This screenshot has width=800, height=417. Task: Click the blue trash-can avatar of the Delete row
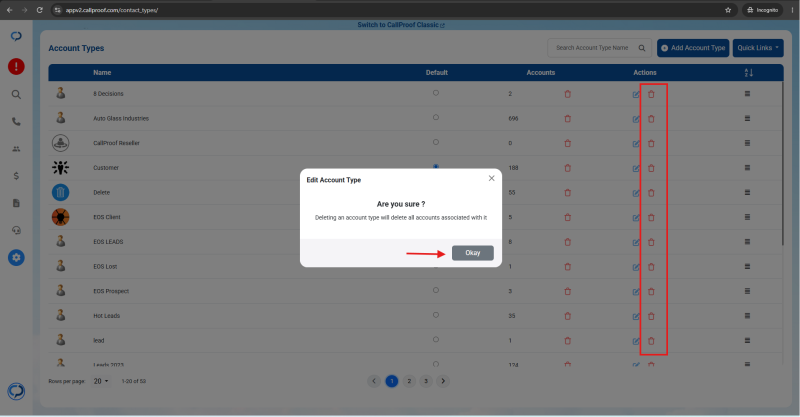[x=60, y=192]
